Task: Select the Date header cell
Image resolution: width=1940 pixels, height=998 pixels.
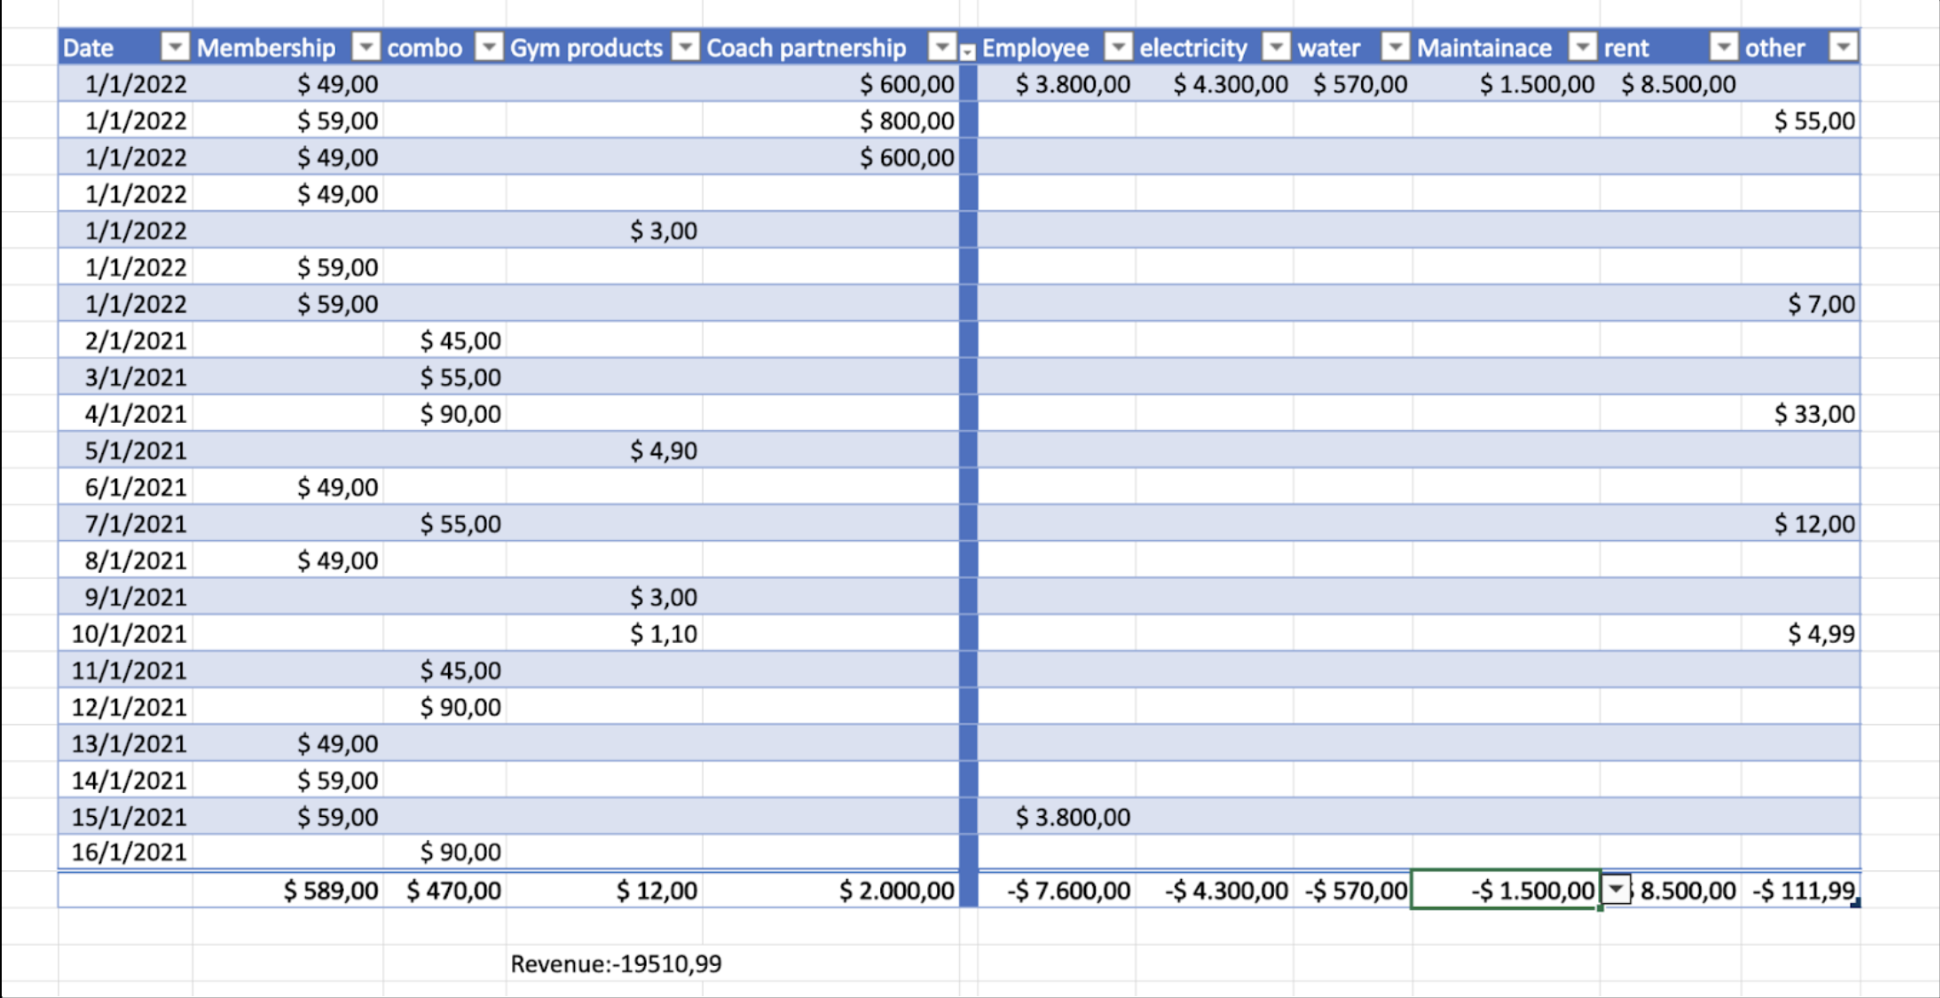Action: (125, 47)
